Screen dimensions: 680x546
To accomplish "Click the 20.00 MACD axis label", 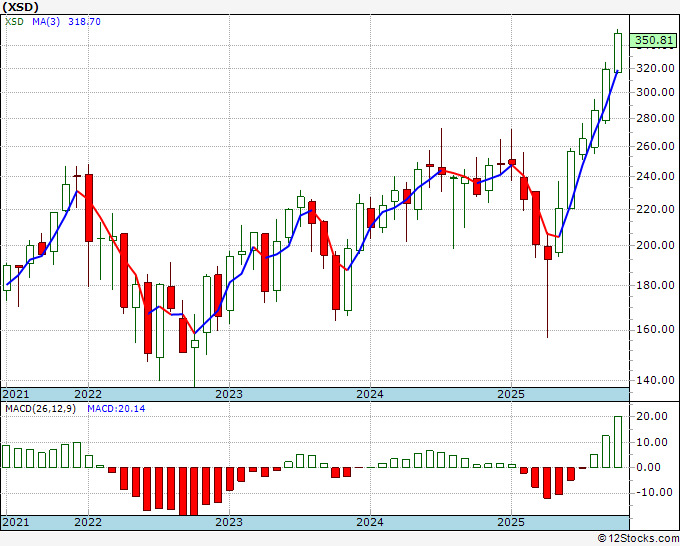I will pos(652,416).
